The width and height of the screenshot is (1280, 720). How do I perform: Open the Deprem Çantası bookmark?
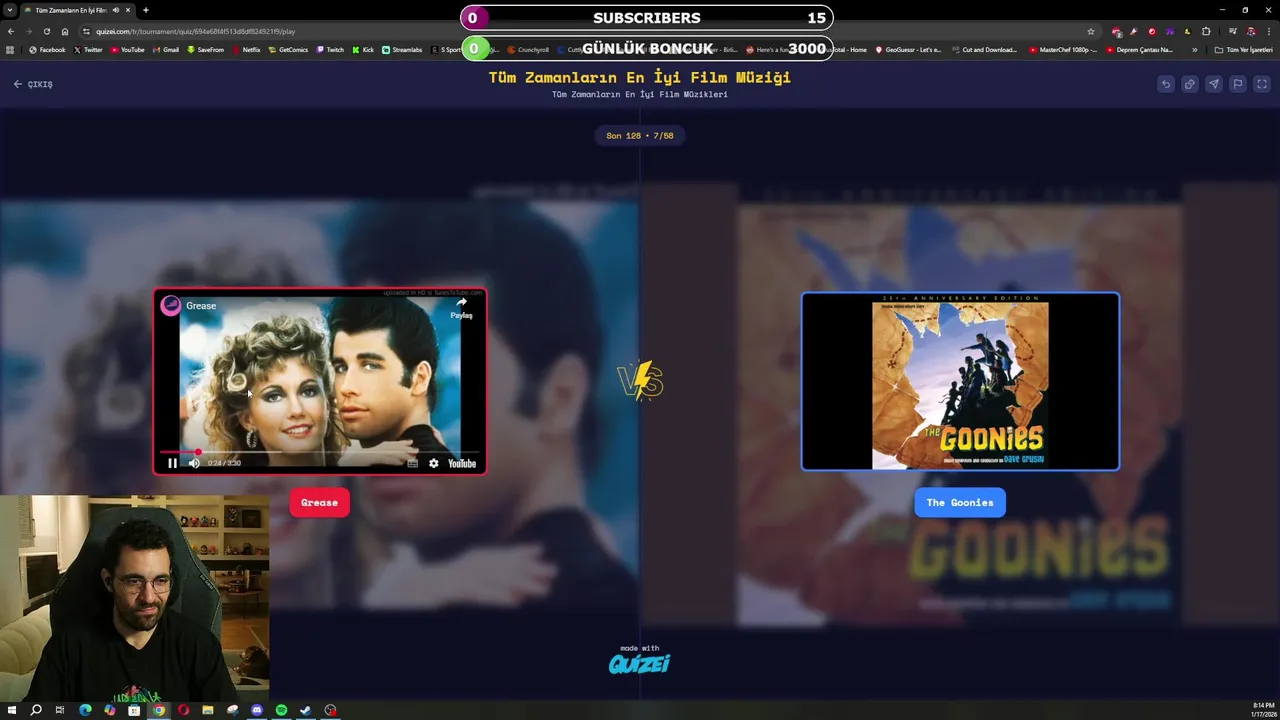pyautogui.click(x=1140, y=49)
